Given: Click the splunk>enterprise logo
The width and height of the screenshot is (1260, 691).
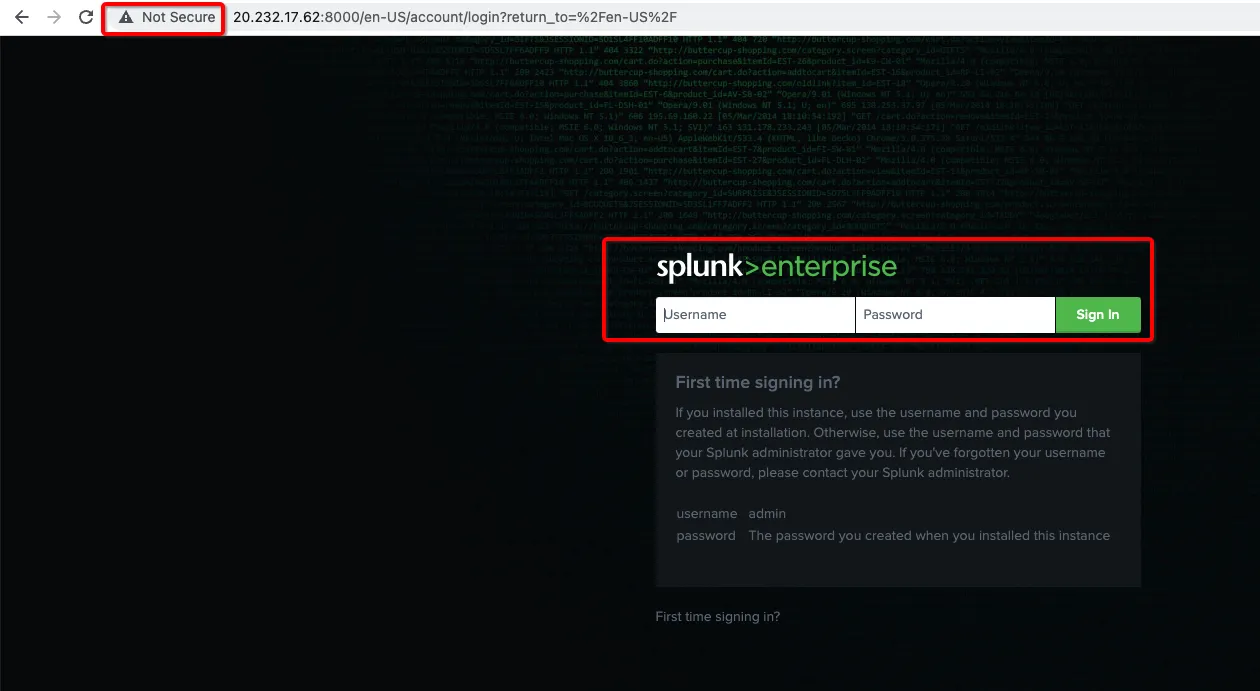Looking at the screenshot, I should pyautogui.click(x=777, y=268).
